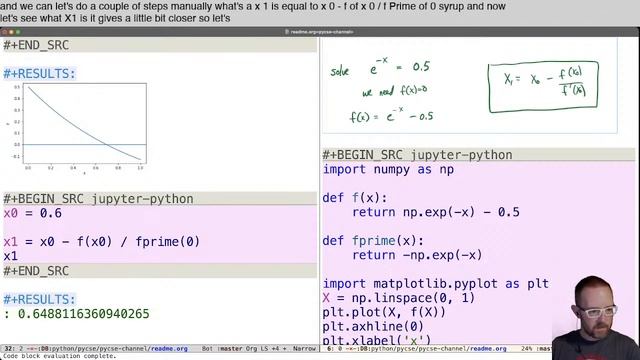The height and width of the screenshot is (360, 640).
Task: Click the webcam video overlay of the presenter
Action: (x=596, y=318)
